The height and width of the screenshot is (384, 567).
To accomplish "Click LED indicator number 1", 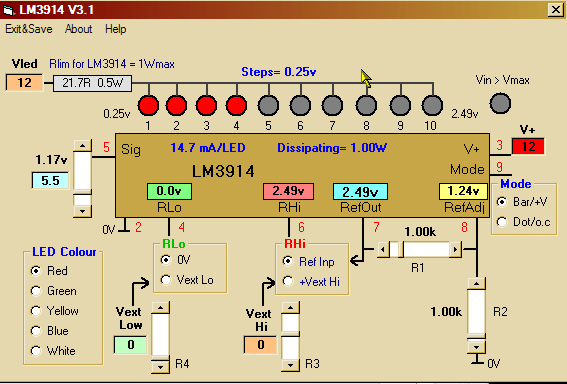I will pyautogui.click(x=148, y=106).
